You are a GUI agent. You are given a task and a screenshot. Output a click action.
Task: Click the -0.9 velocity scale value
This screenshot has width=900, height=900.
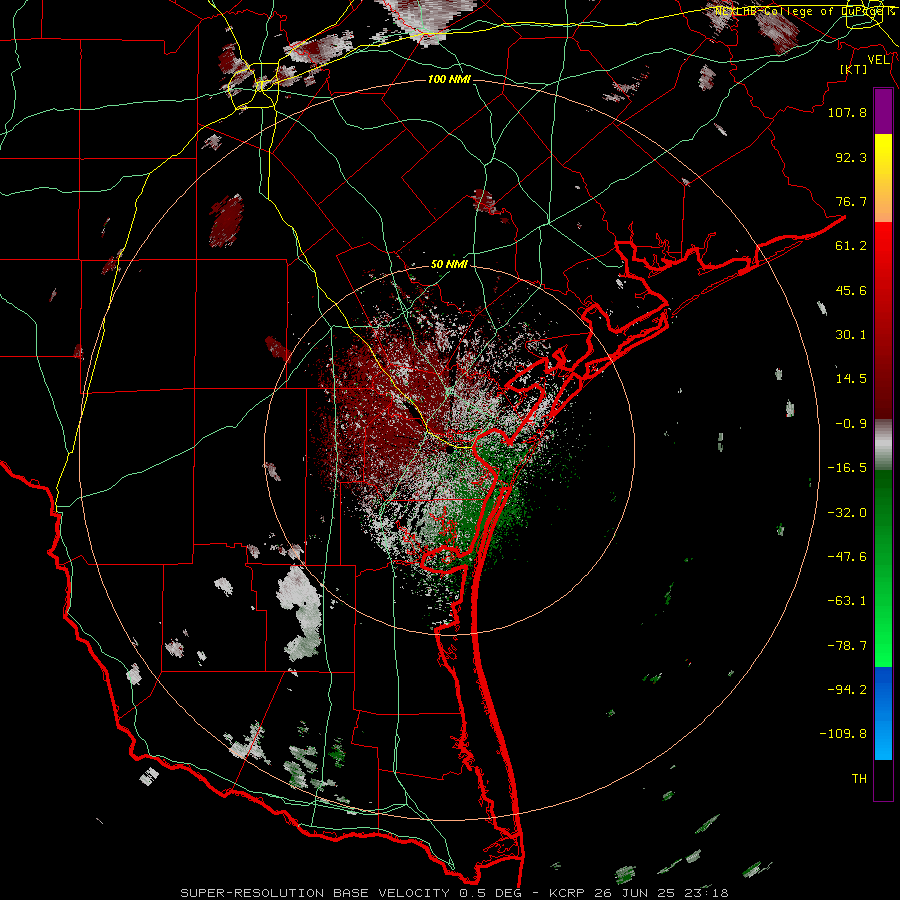click(851, 424)
